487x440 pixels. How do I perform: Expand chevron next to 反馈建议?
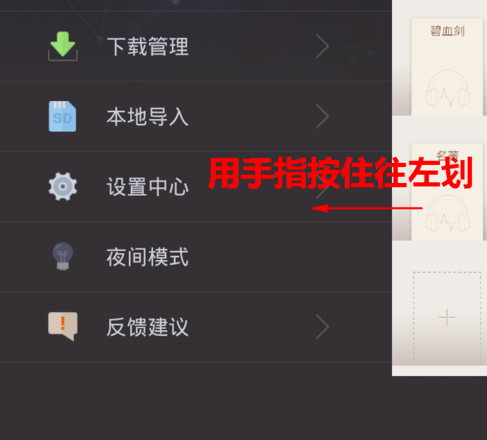pos(322,327)
